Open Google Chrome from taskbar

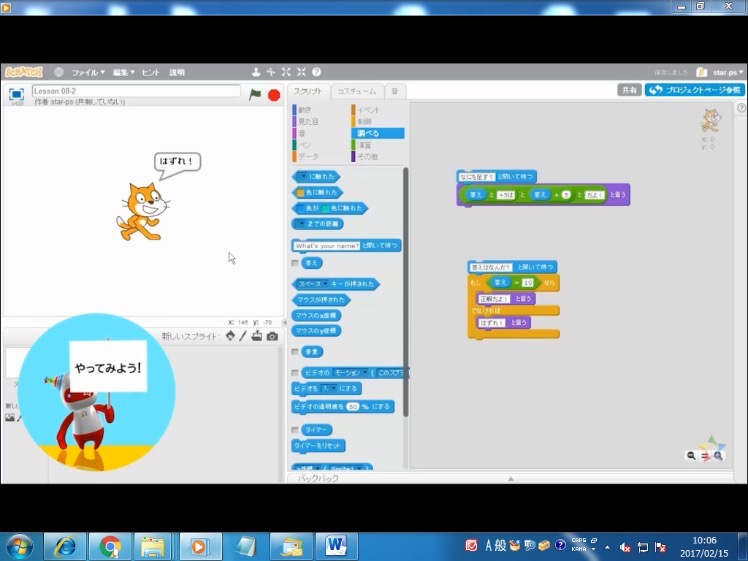[x=110, y=546]
